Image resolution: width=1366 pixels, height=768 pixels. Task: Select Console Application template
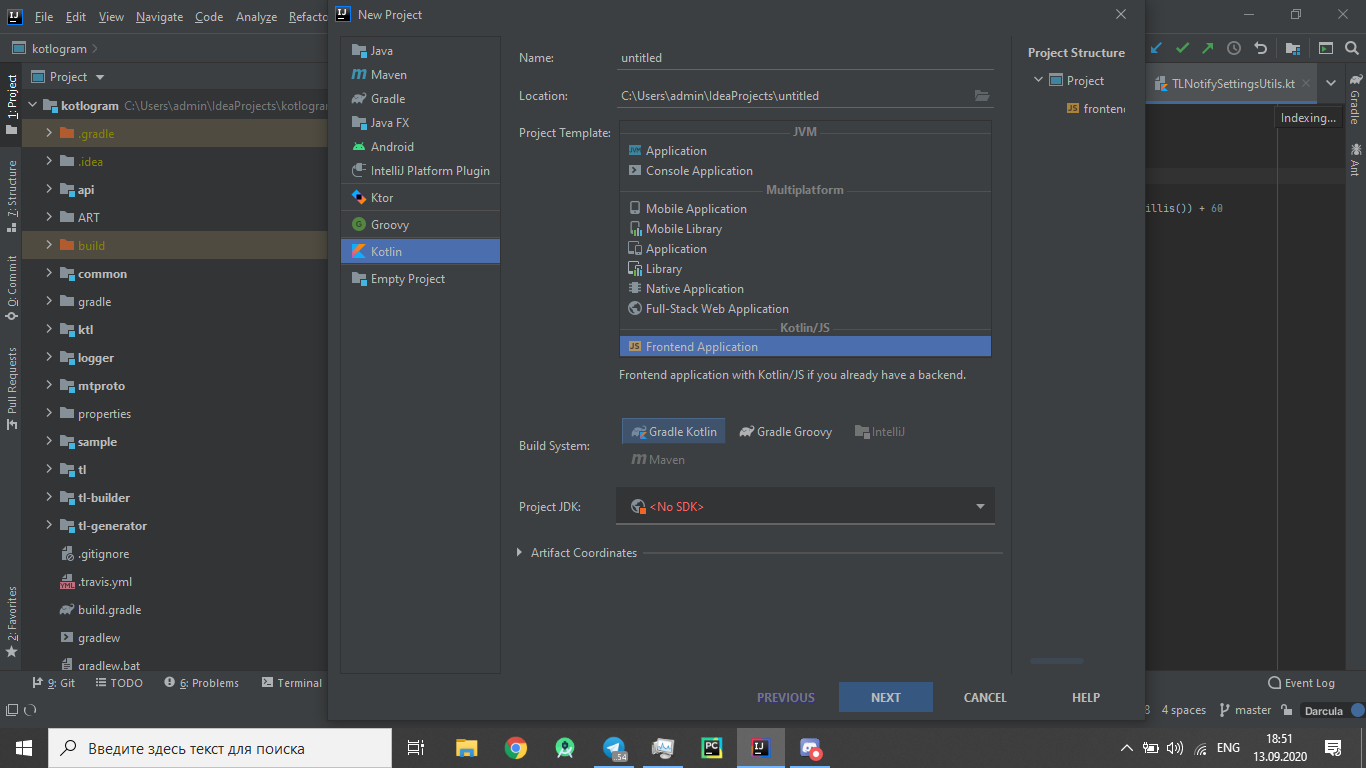pyautogui.click(x=805, y=171)
